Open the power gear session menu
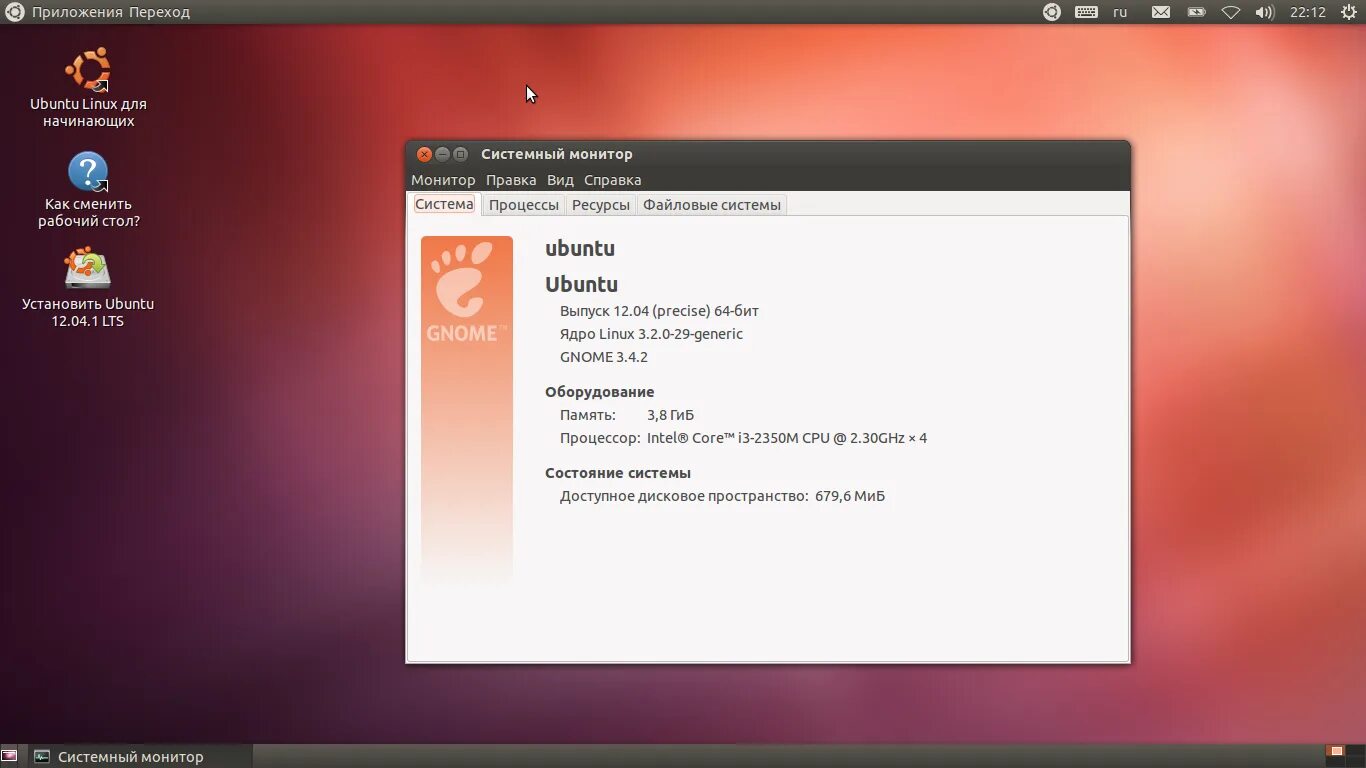Image resolution: width=1366 pixels, height=768 pixels. [x=1348, y=12]
